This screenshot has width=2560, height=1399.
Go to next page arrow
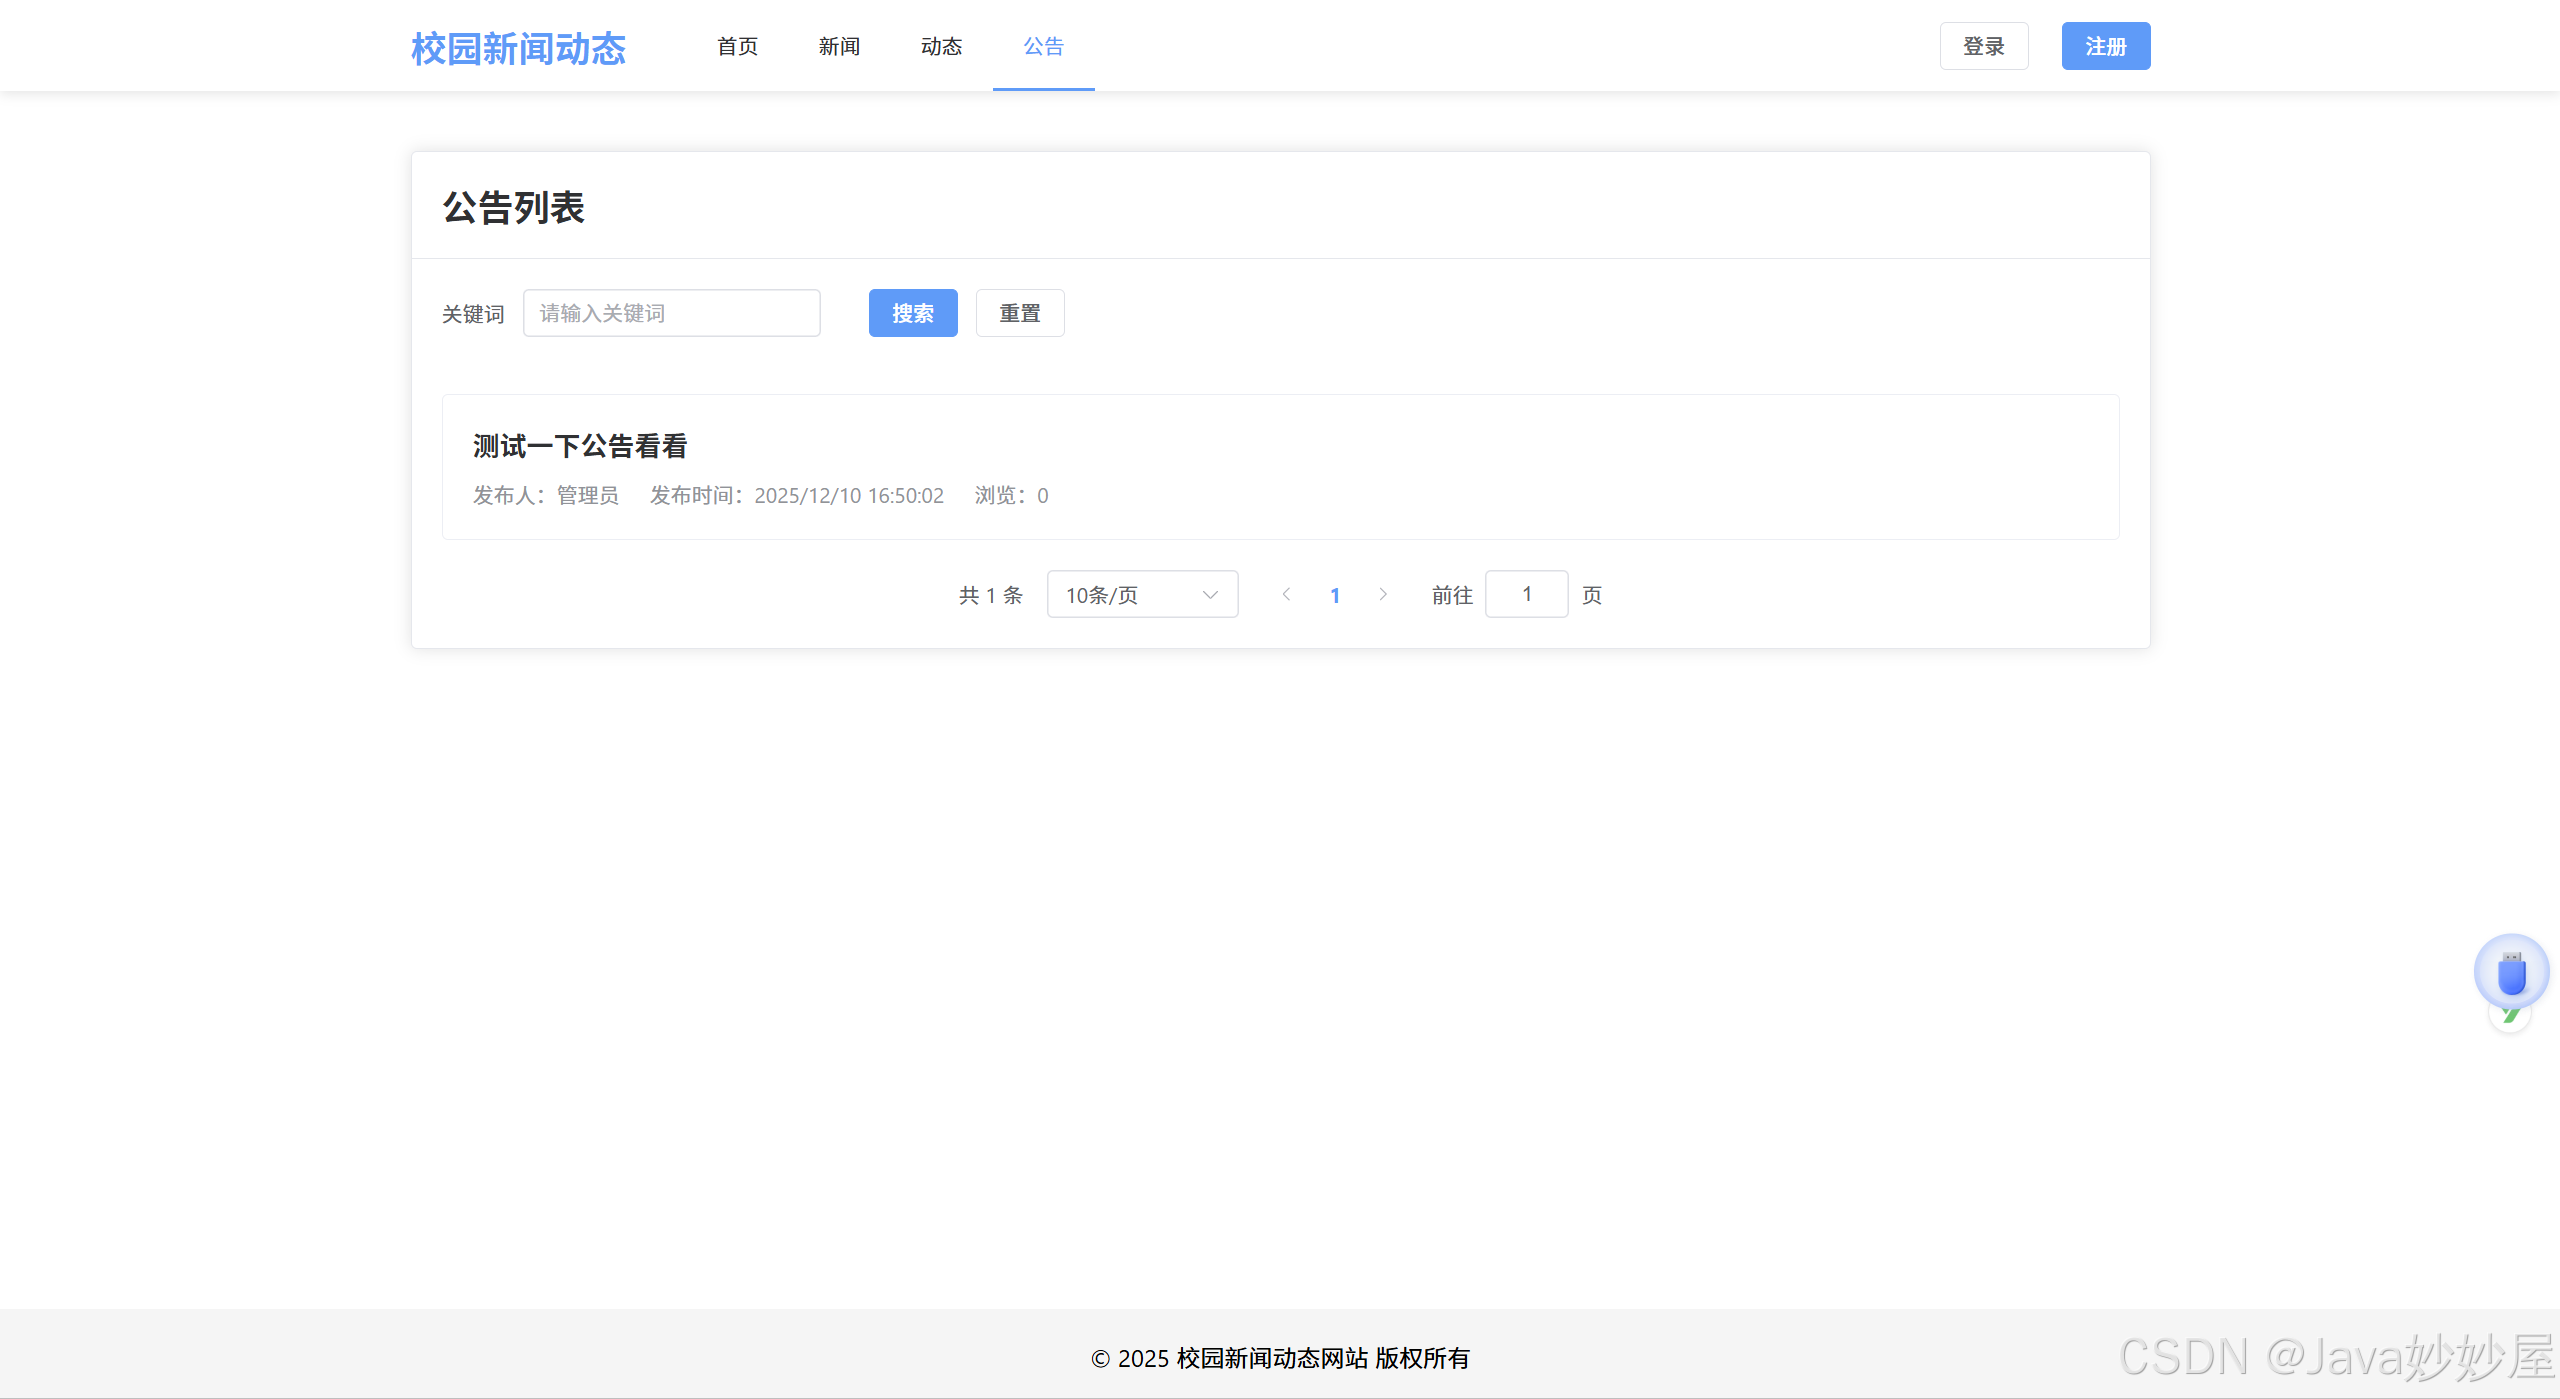click(x=1383, y=594)
